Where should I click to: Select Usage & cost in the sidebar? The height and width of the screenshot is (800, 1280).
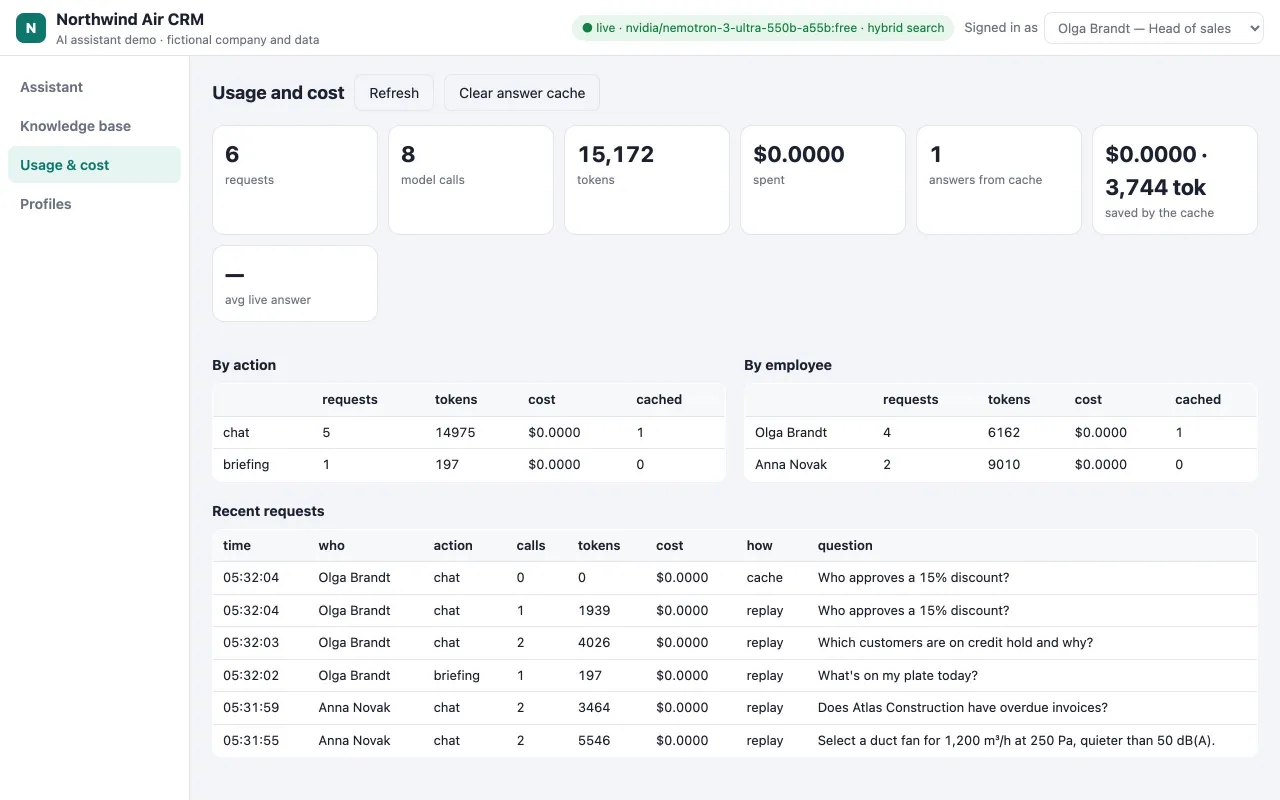(x=94, y=165)
